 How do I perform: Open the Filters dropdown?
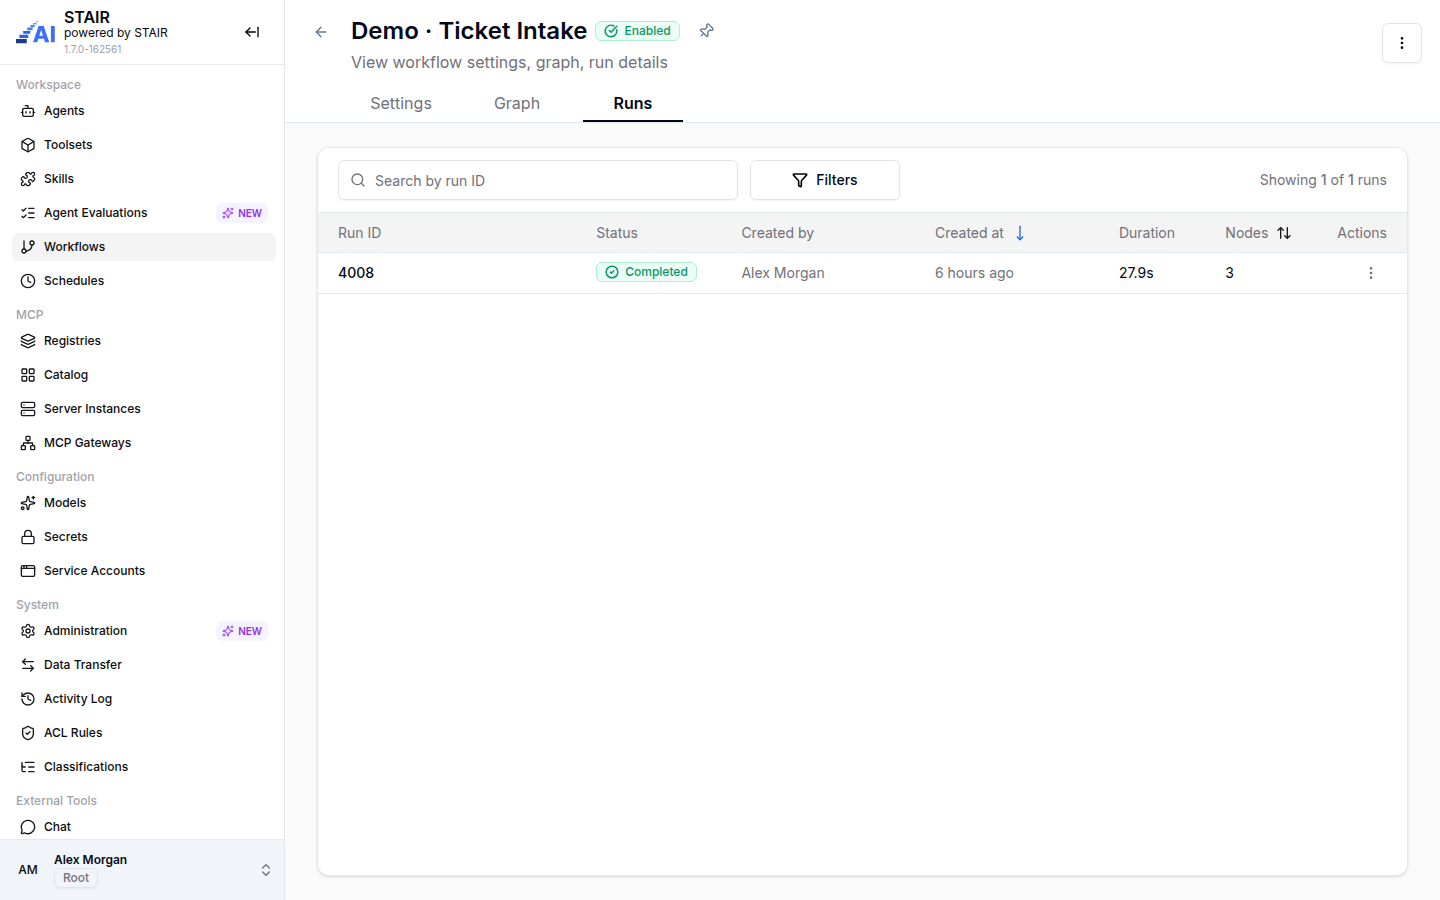(825, 180)
